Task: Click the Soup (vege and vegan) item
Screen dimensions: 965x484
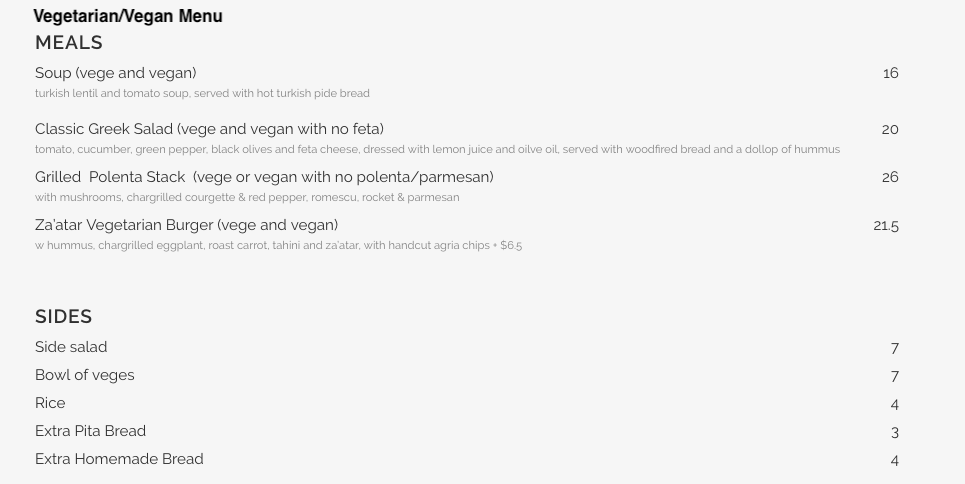Action: pyautogui.click(x=116, y=73)
